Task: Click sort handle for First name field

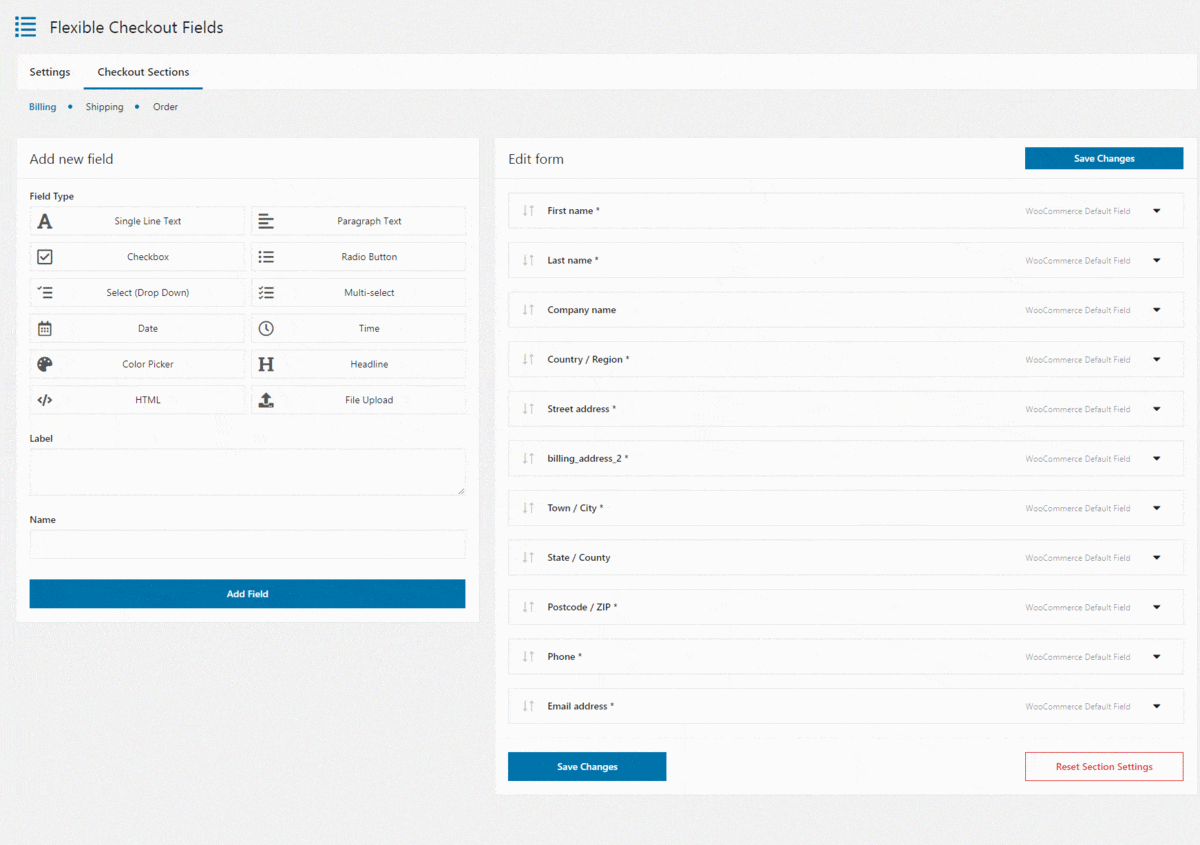Action: (x=528, y=211)
